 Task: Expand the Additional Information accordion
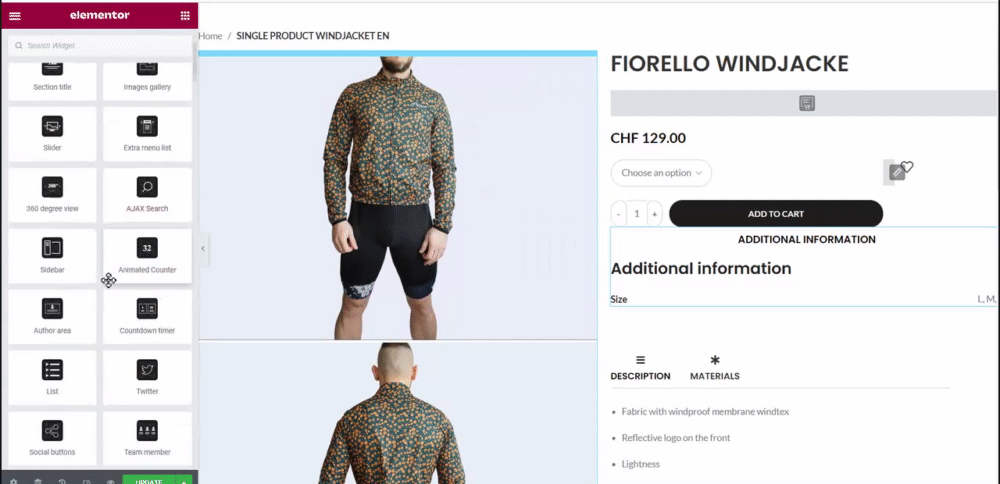[806, 240]
